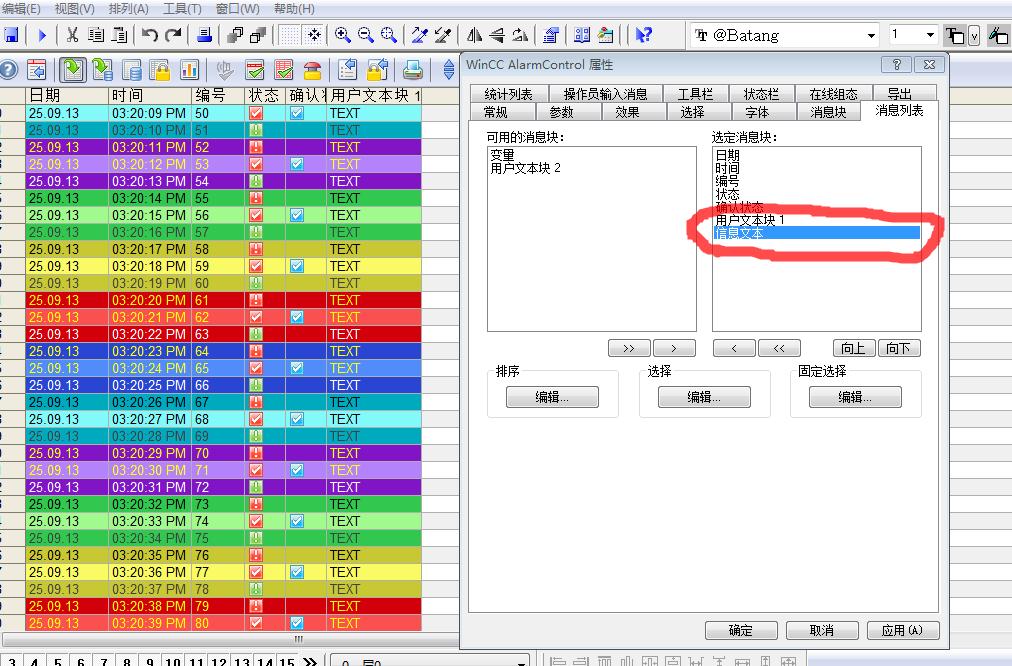Open the 工具(T) menu

(182, 8)
